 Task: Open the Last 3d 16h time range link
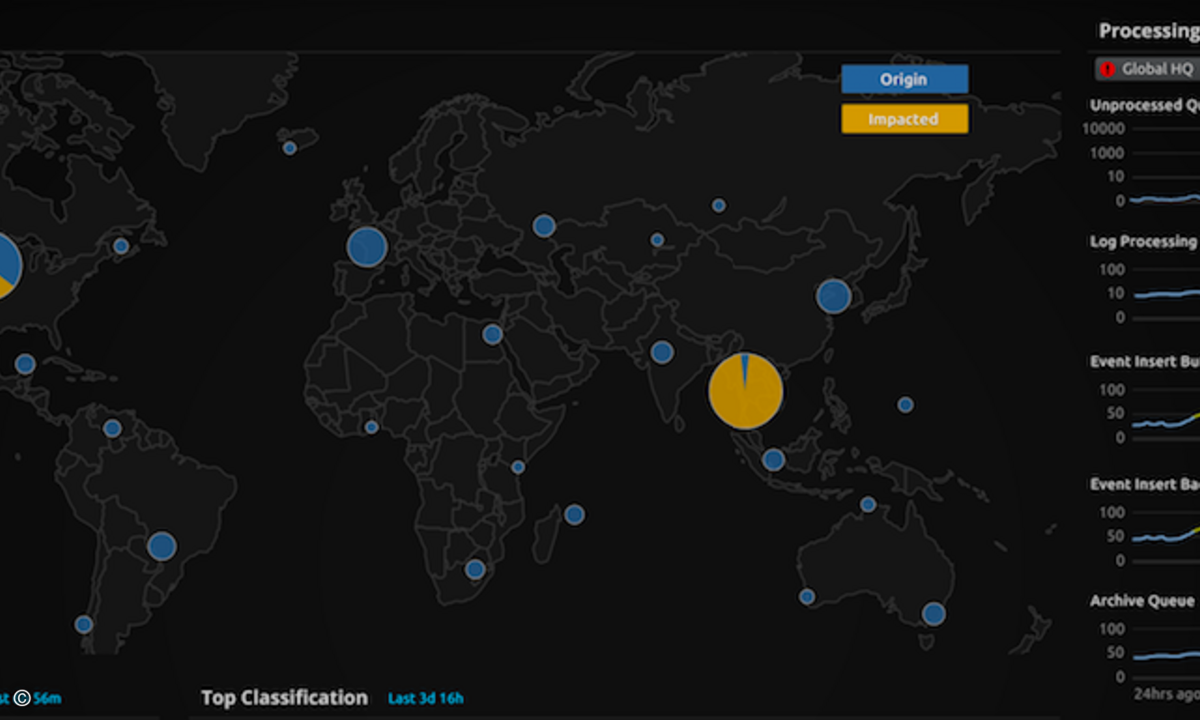(x=426, y=698)
